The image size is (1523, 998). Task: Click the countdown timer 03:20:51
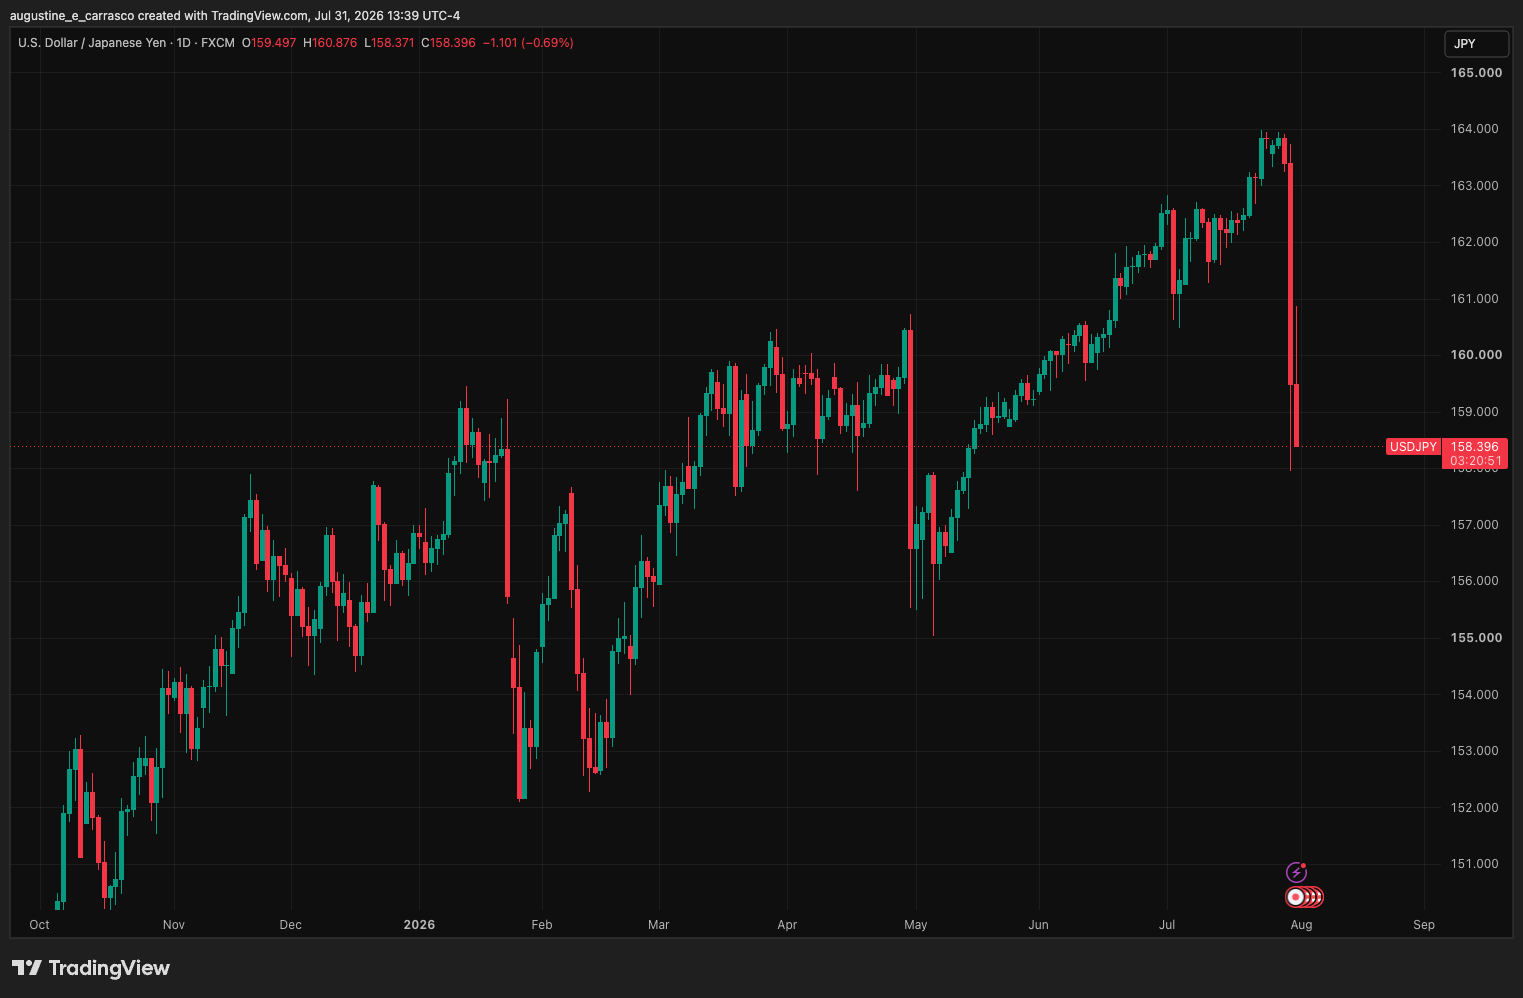(x=1474, y=461)
